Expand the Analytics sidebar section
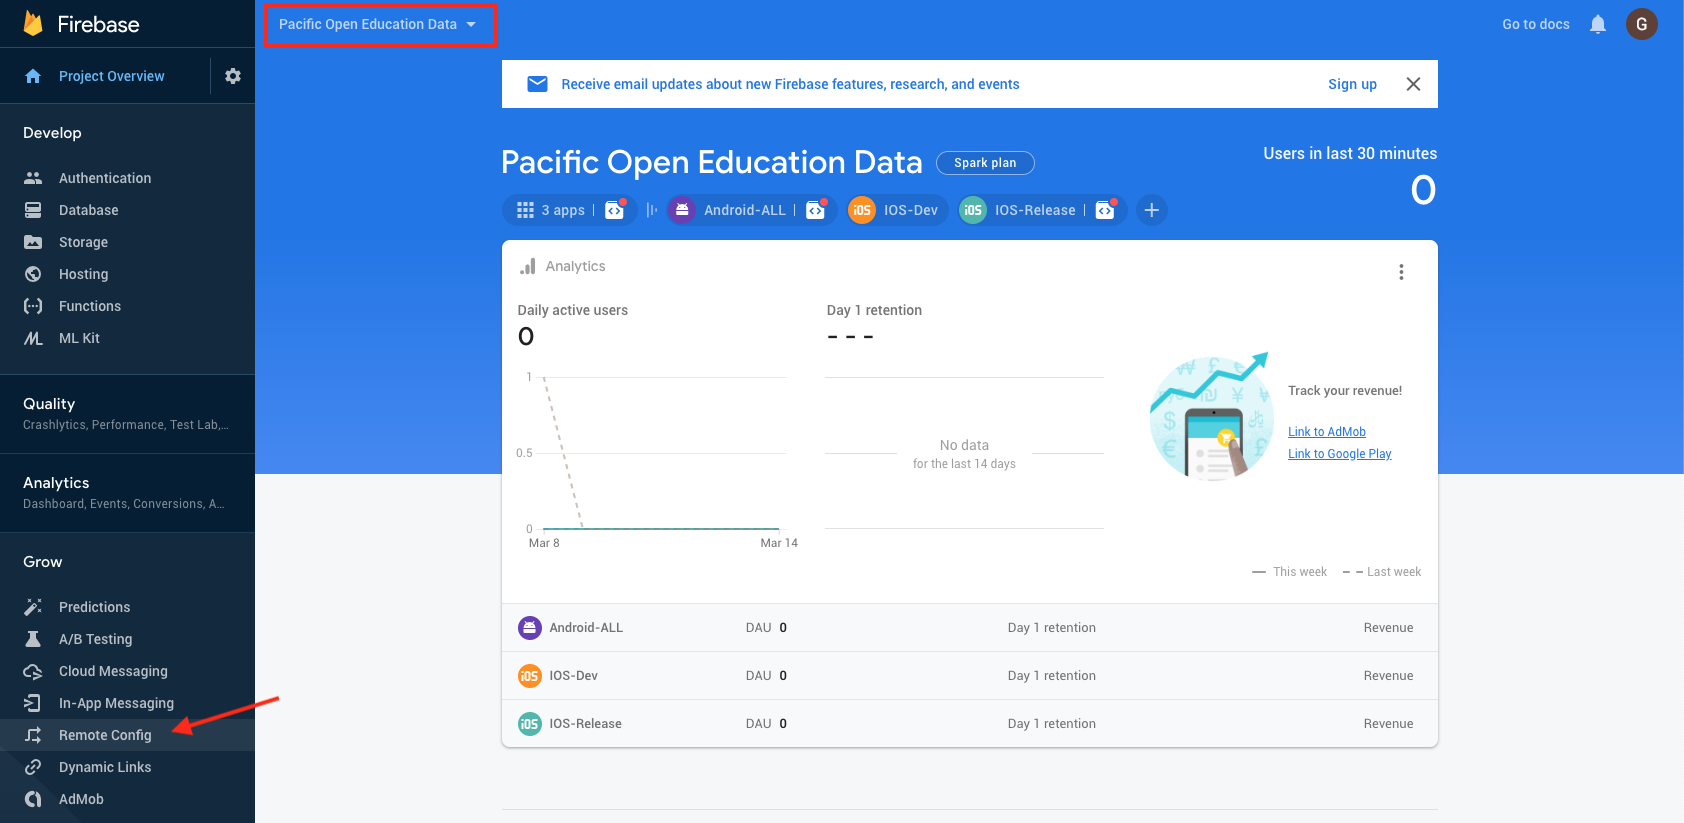The image size is (1684, 823). click(126, 492)
